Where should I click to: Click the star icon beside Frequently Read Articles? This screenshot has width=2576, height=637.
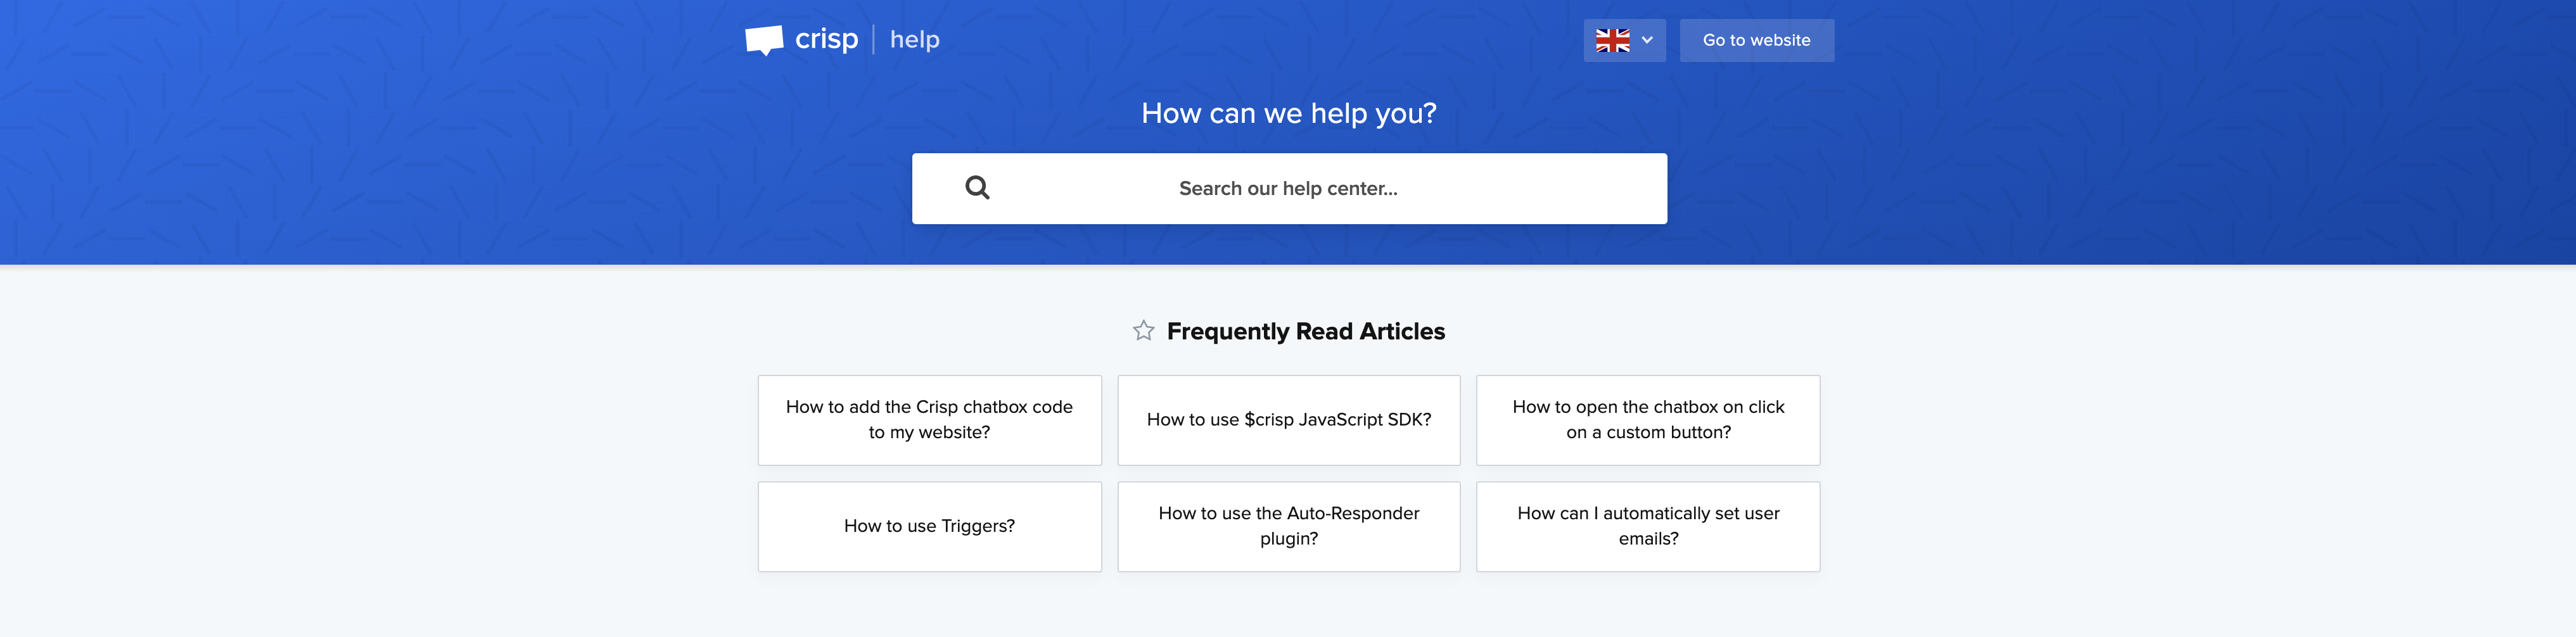(1143, 331)
